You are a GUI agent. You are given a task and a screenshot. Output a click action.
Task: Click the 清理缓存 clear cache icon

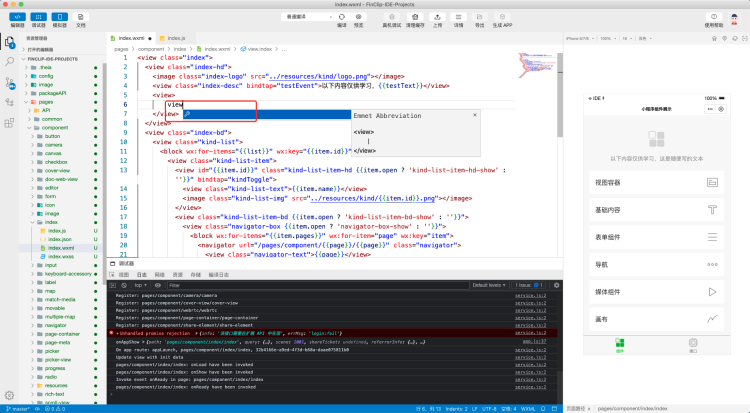point(415,17)
